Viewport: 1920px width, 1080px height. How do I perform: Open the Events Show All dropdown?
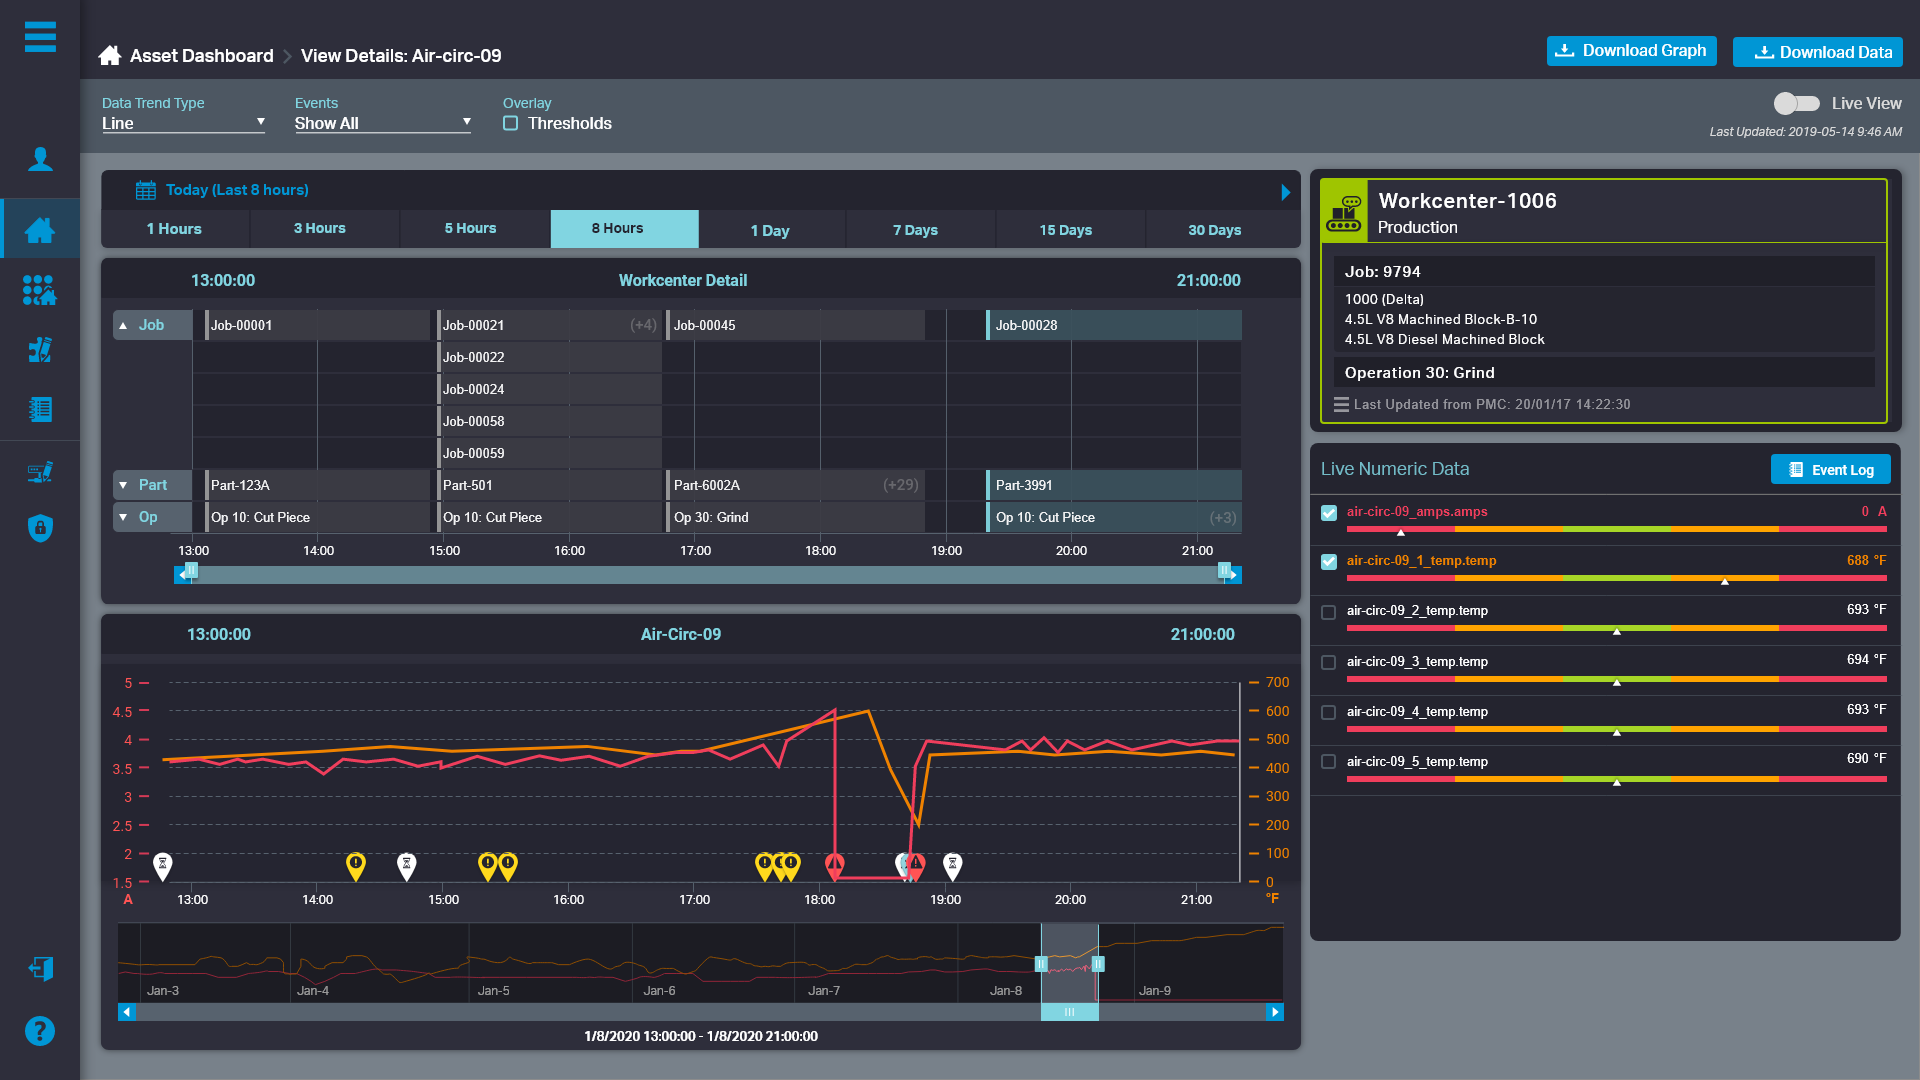(x=382, y=123)
